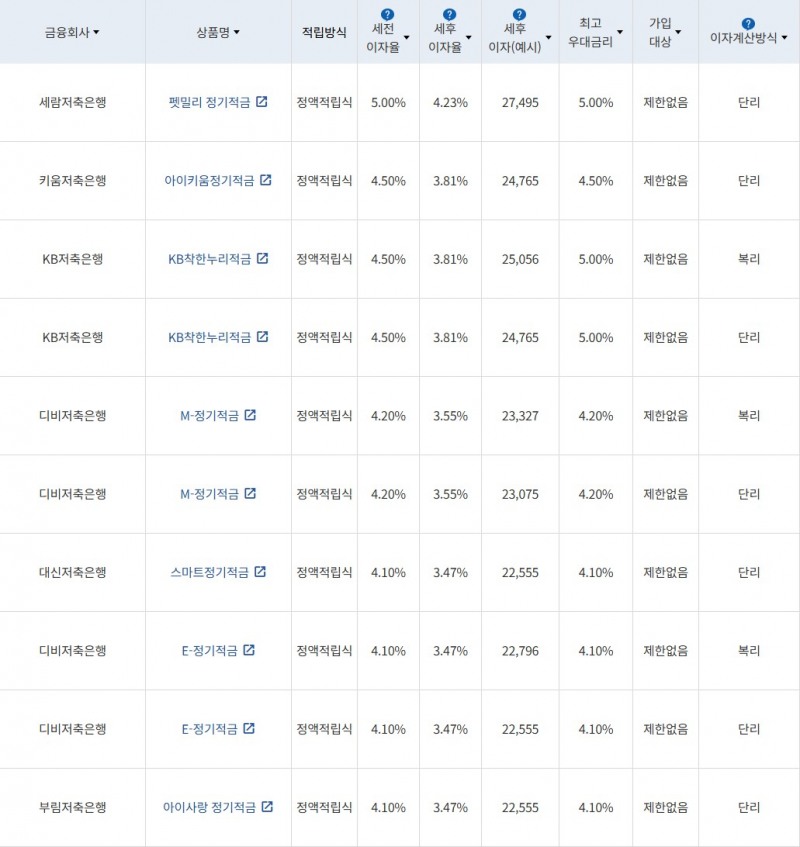Open 이자계산방식 column dropdown arrow
Screen dimensions: 800x847
point(784,39)
